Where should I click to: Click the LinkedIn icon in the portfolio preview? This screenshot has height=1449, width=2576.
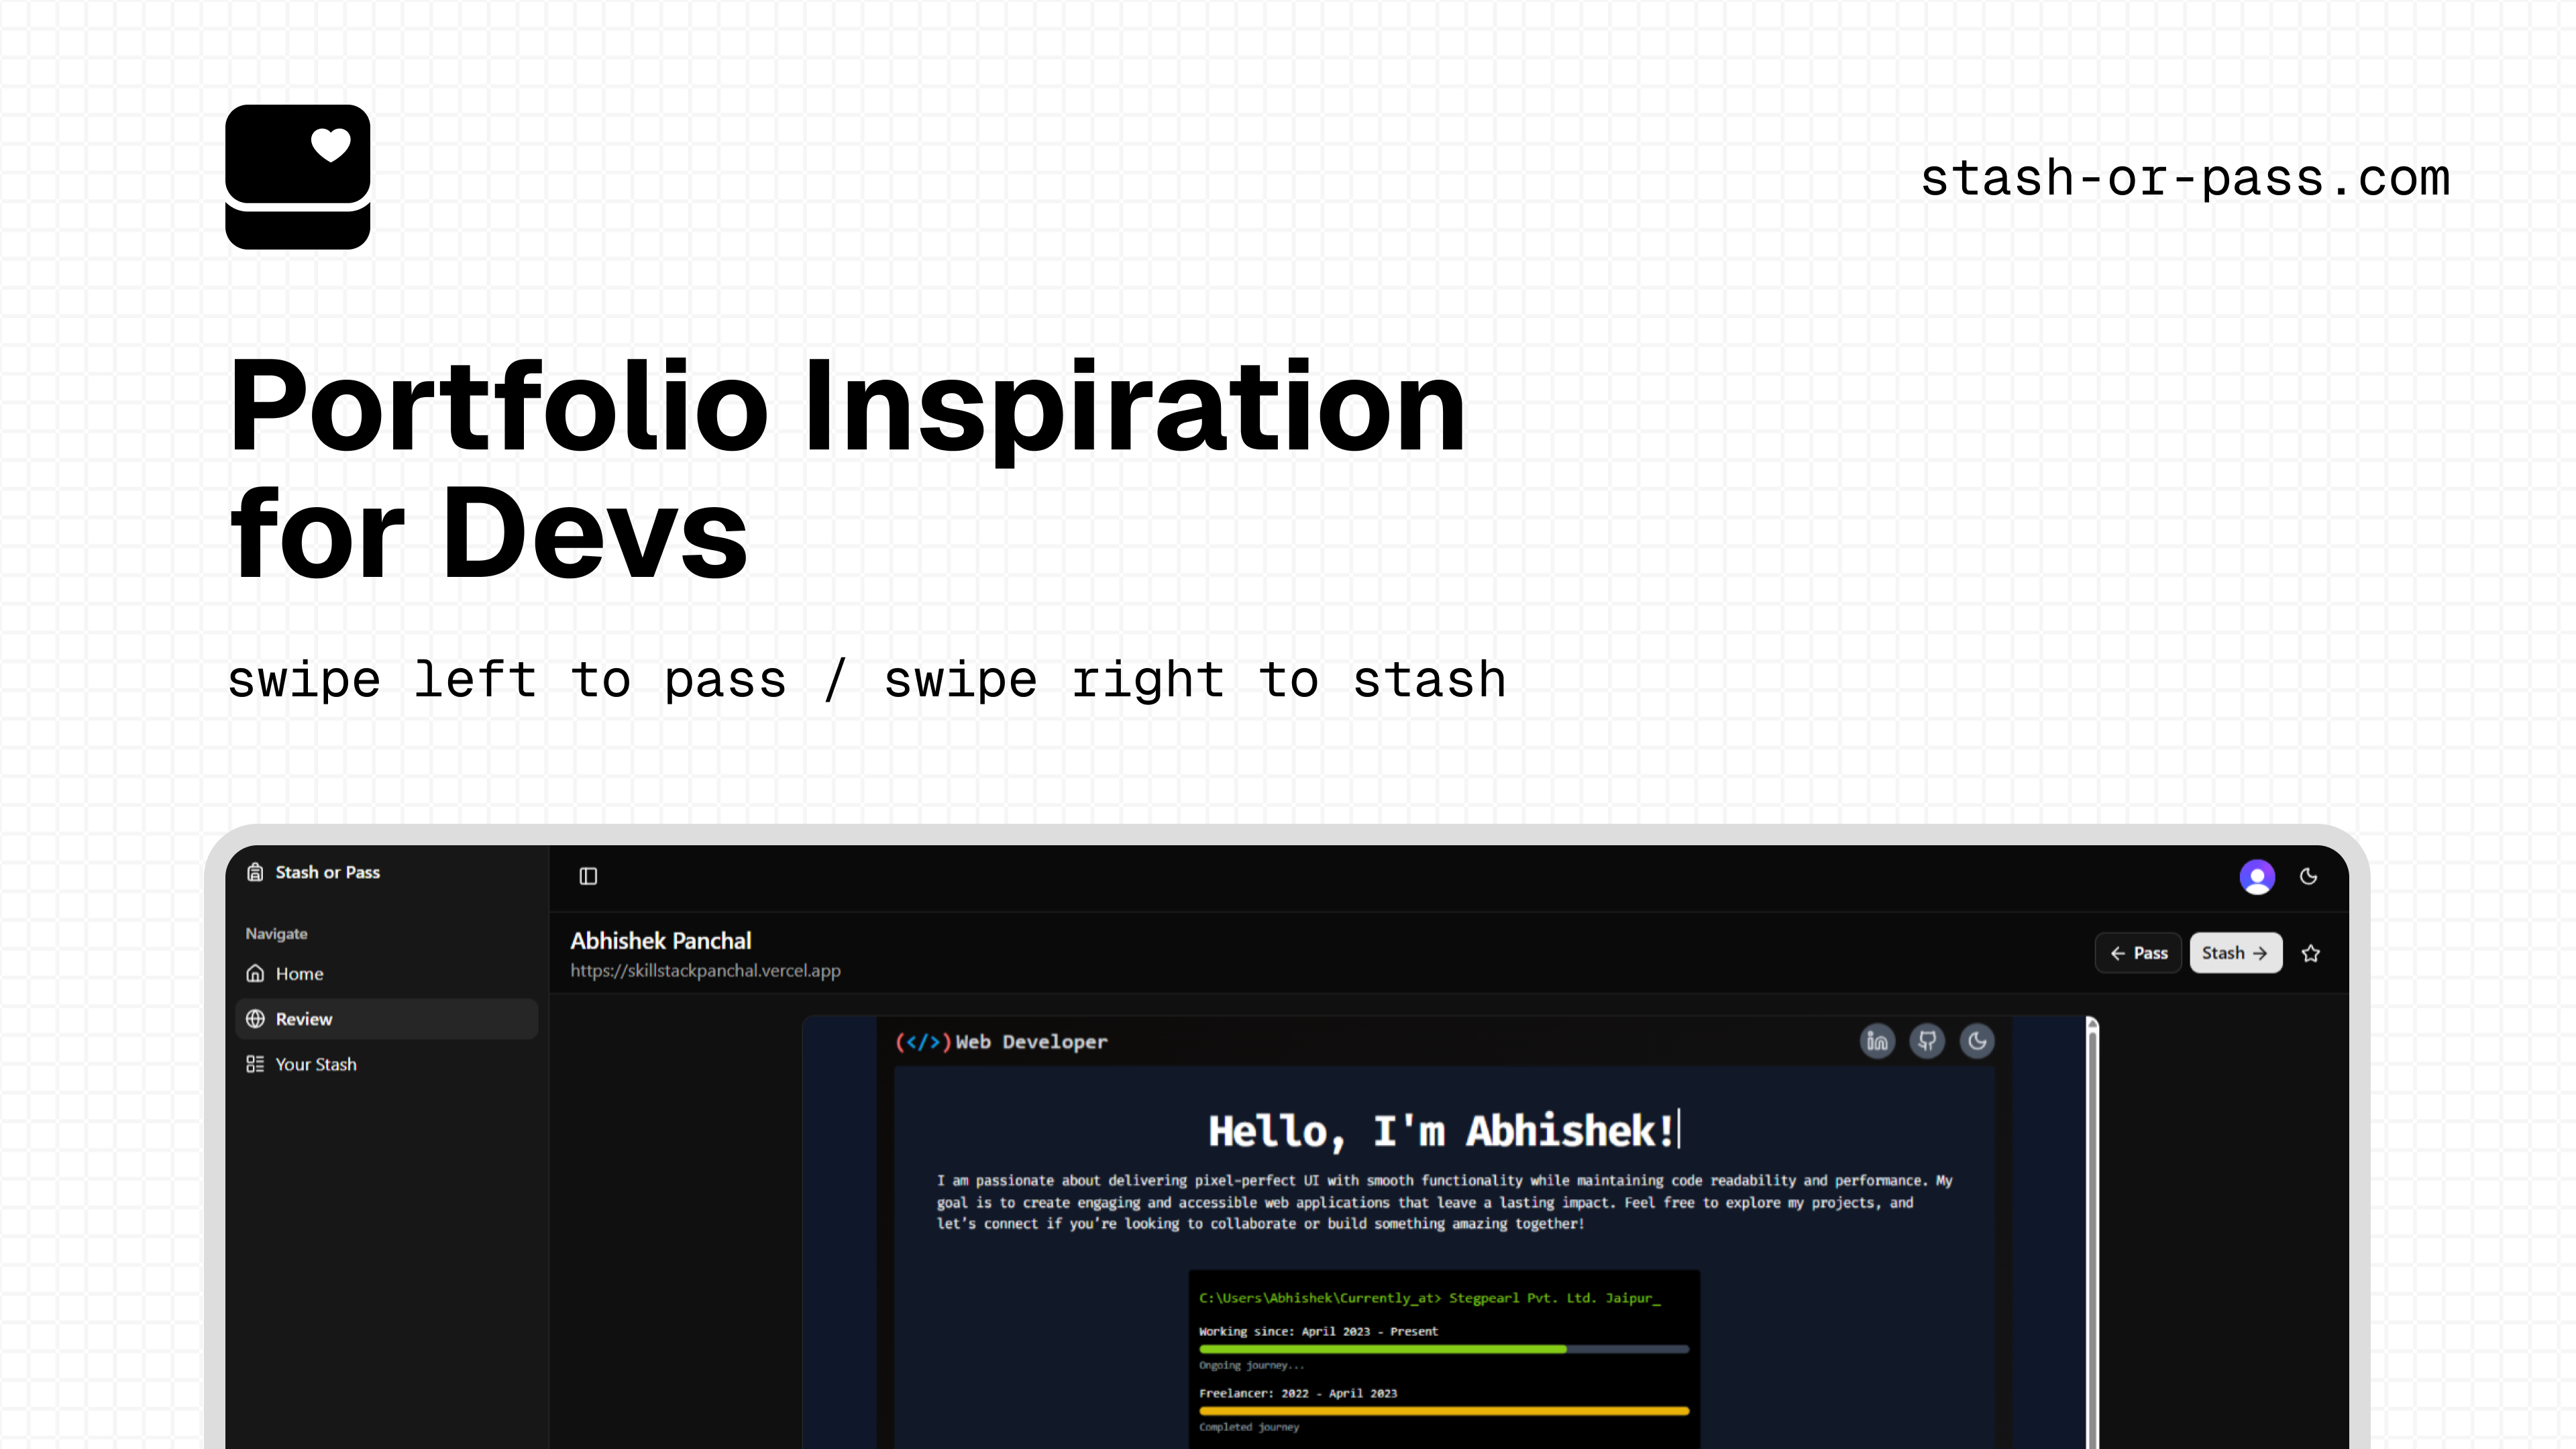(x=1877, y=1041)
